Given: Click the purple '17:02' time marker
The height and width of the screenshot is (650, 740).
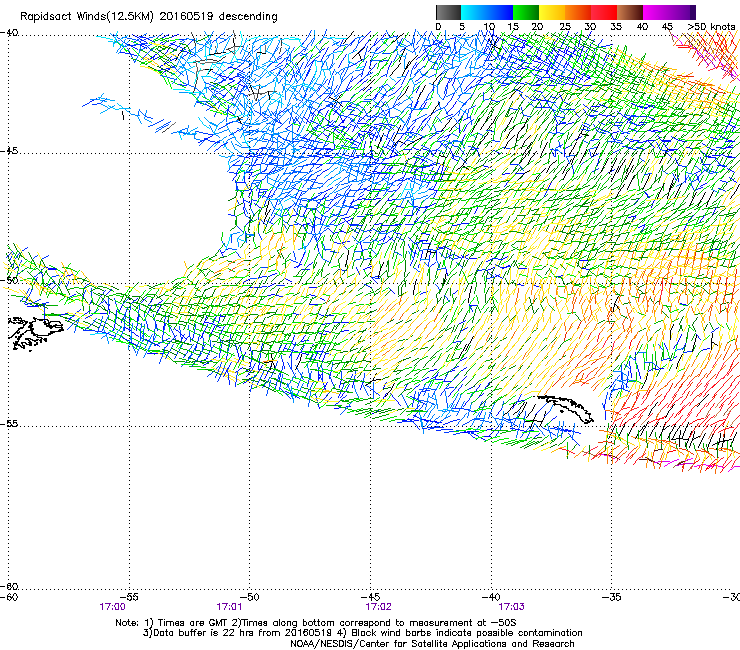Looking at the screenshot, I should pos(378,607).
